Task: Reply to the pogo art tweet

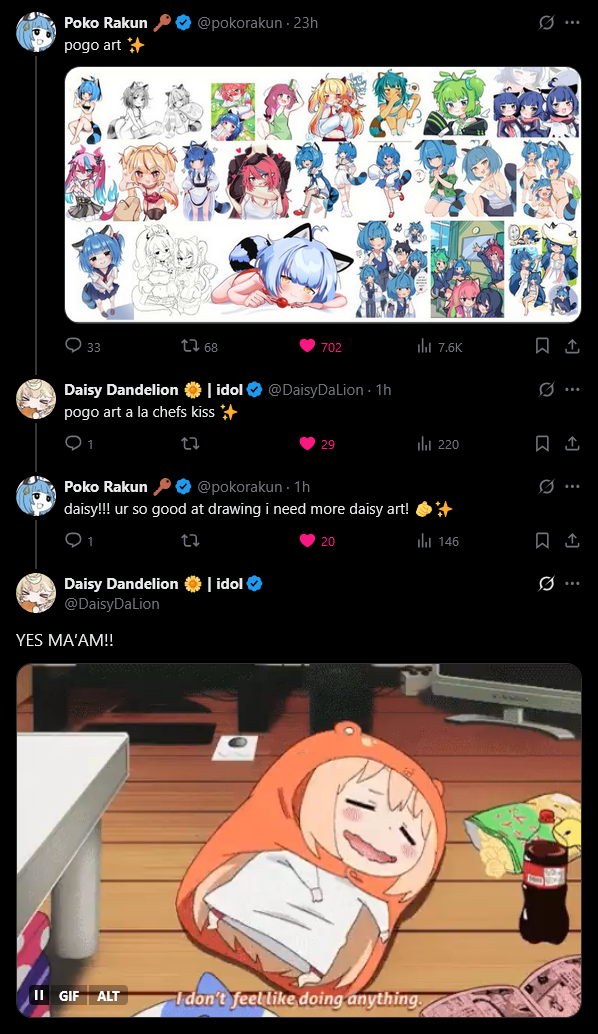Action: (x=82, y=346)
